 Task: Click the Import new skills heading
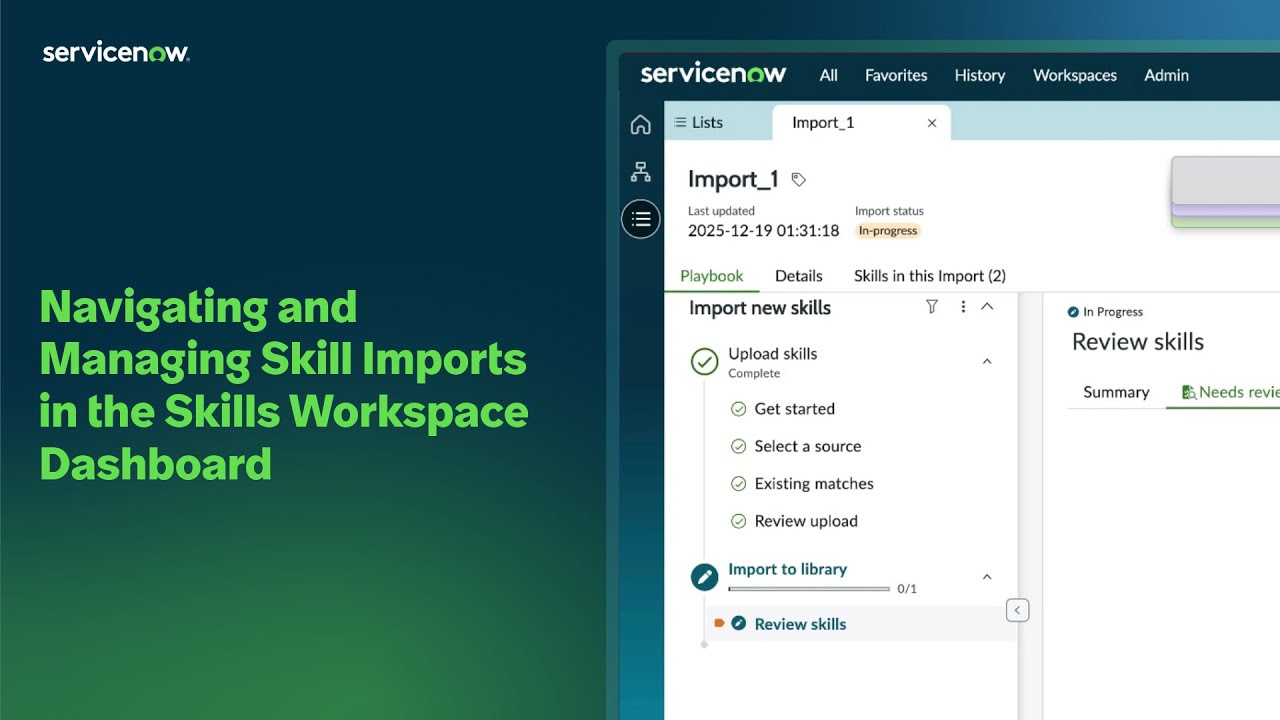click(x=760, y=308)
